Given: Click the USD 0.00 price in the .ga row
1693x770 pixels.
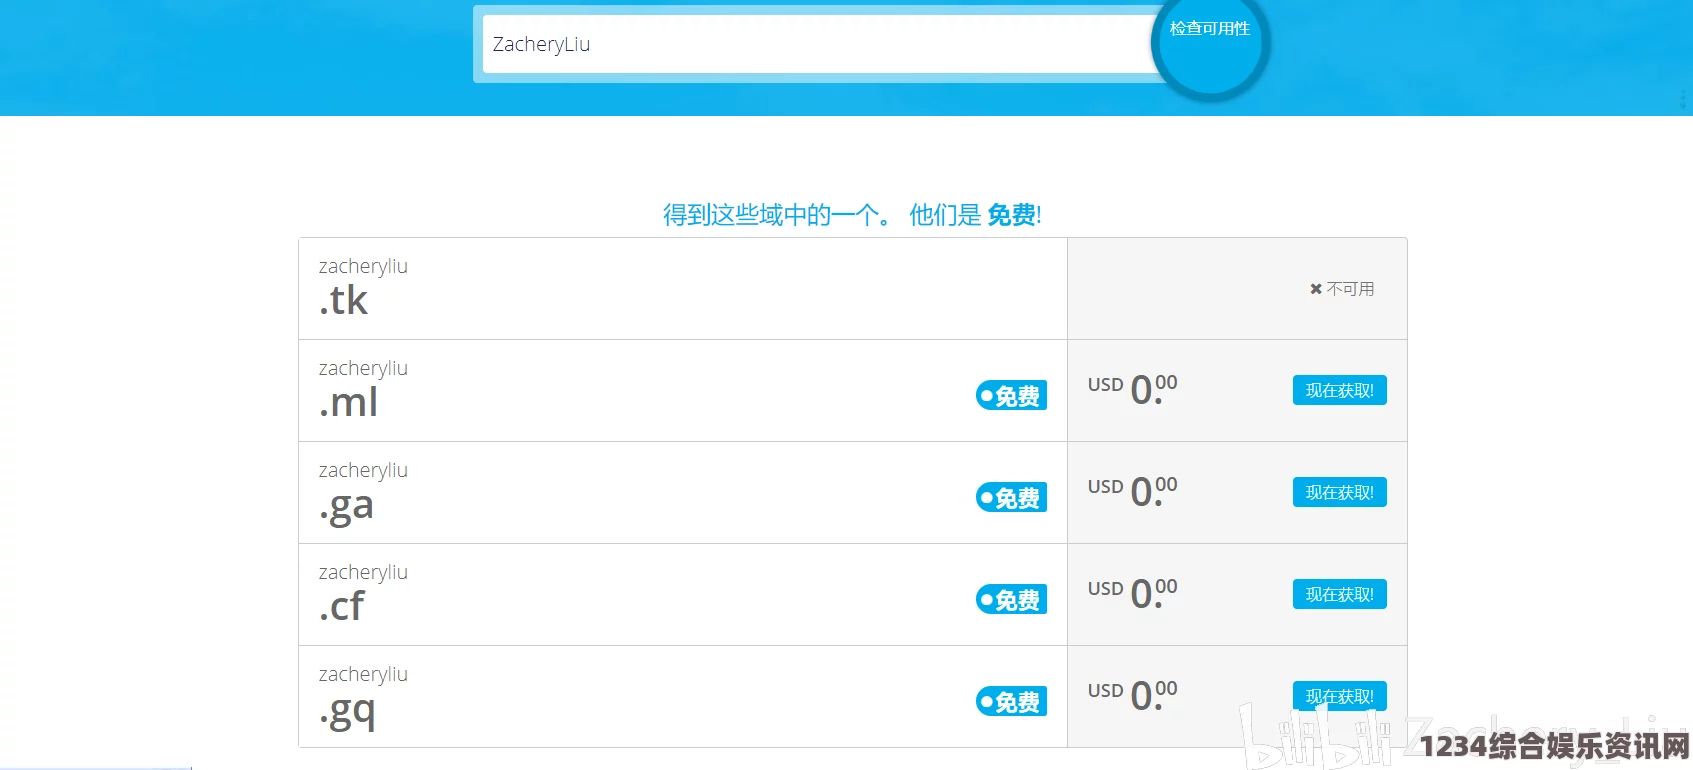Looking at the screenshot, I should (1133, 490).
